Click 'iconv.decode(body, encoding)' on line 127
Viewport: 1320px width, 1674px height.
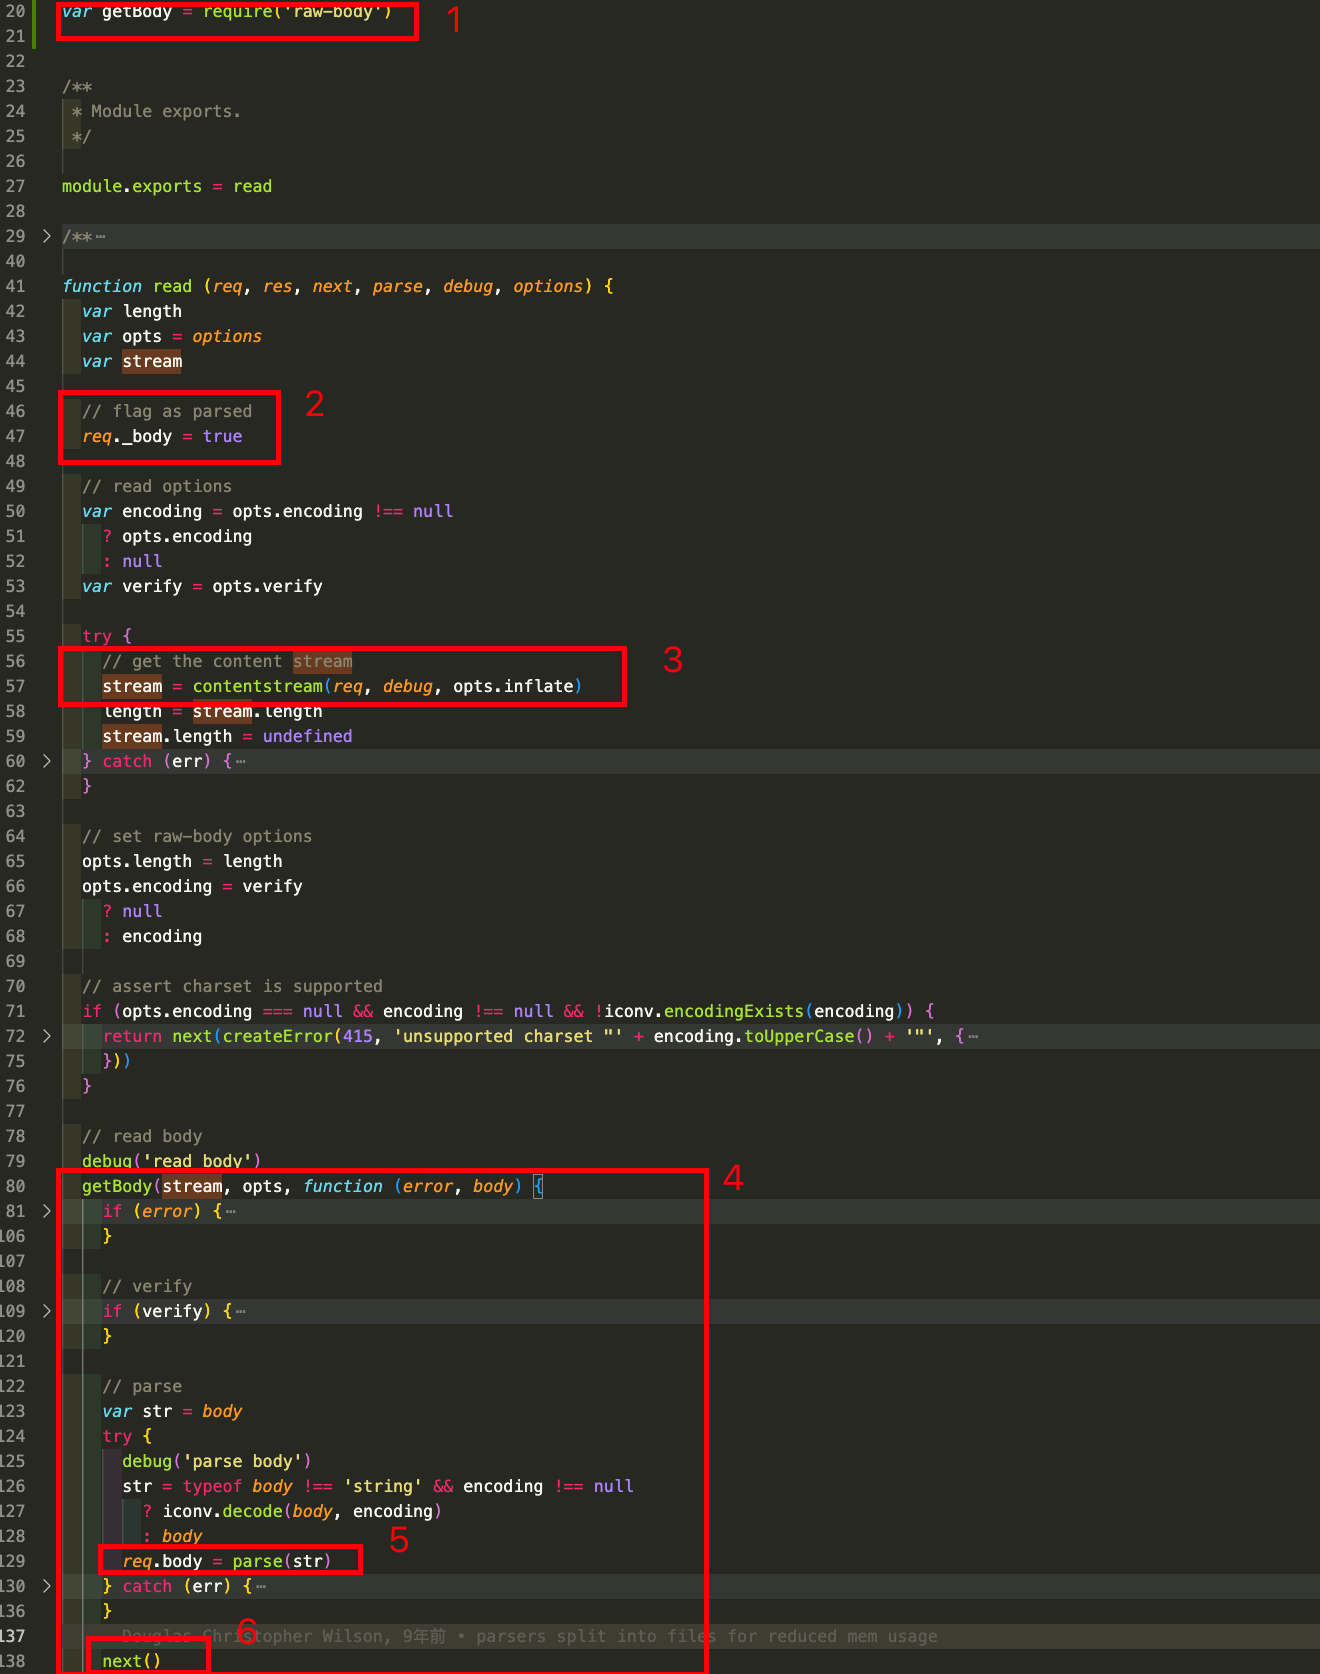click(x=302, y=1511)
